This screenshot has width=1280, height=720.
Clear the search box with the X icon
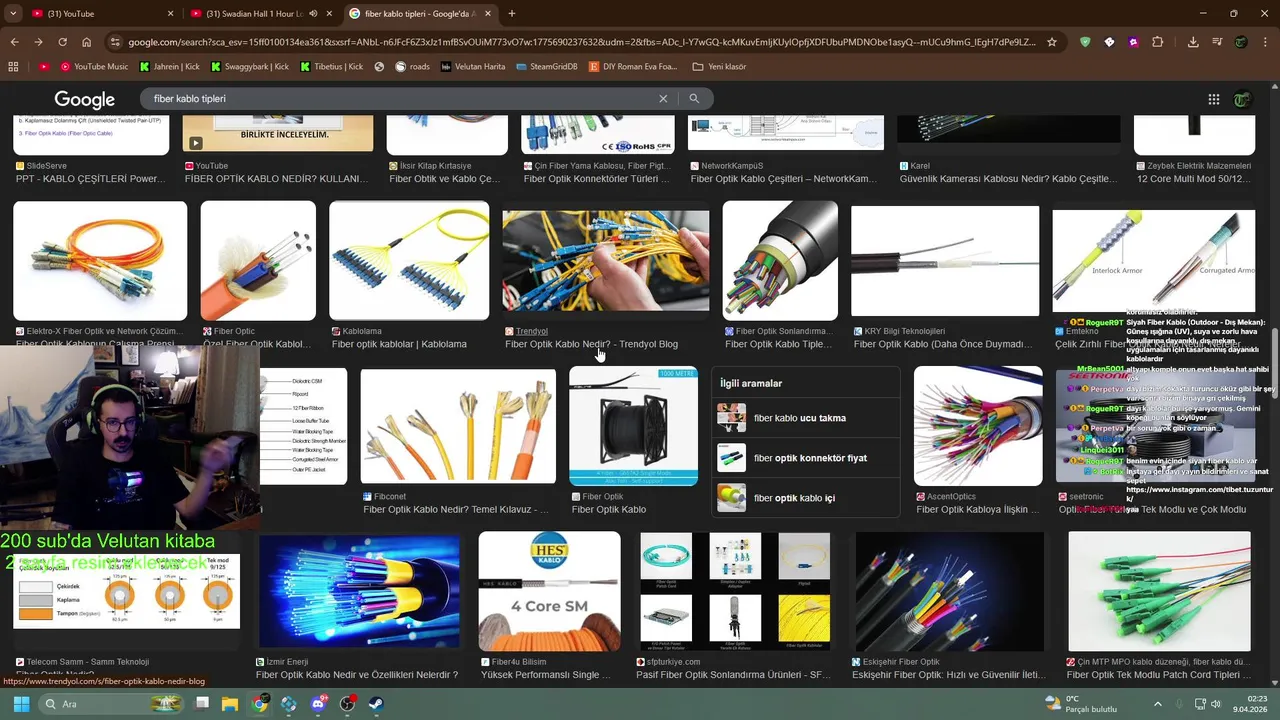(662, 98)
